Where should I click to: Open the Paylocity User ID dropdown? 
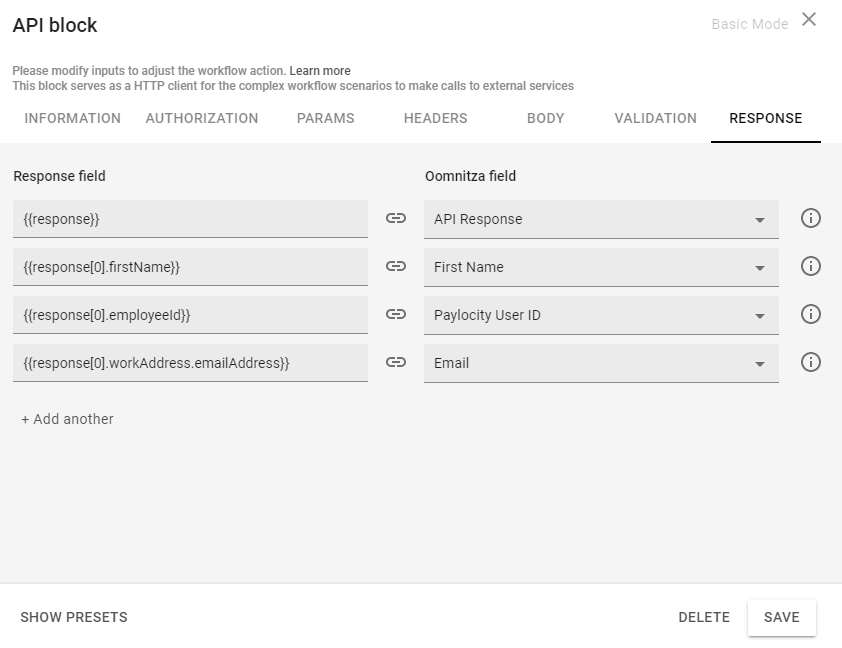pos(600,316)
